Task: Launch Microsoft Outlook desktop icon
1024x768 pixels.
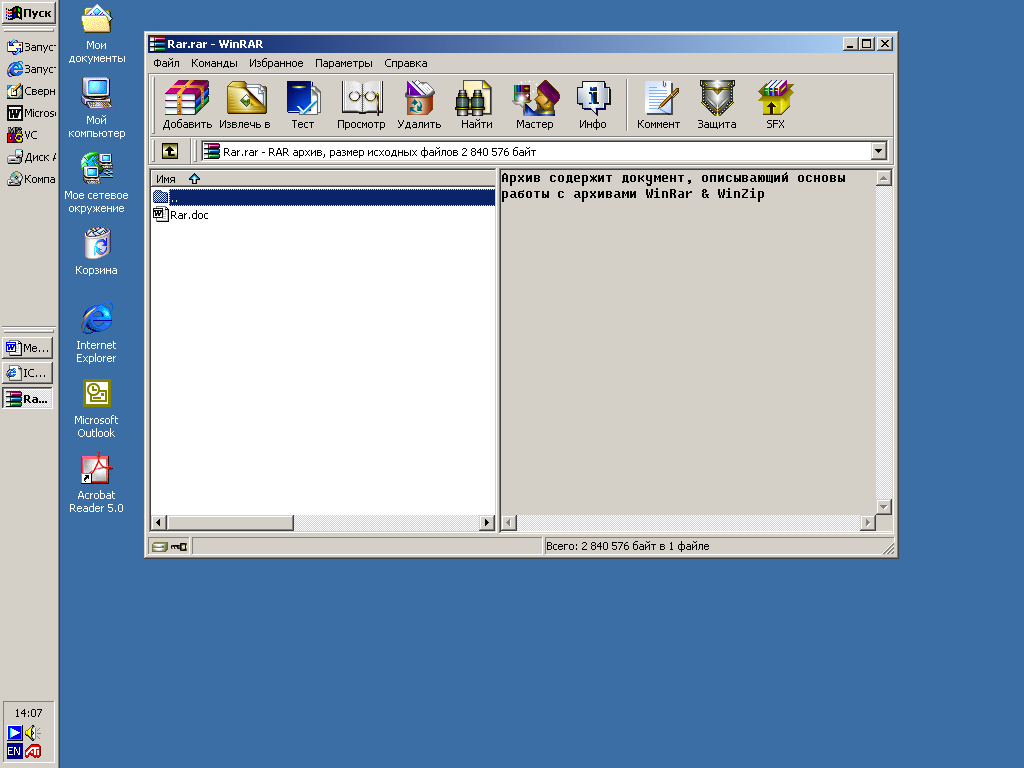Action: [x=96, y=409]
